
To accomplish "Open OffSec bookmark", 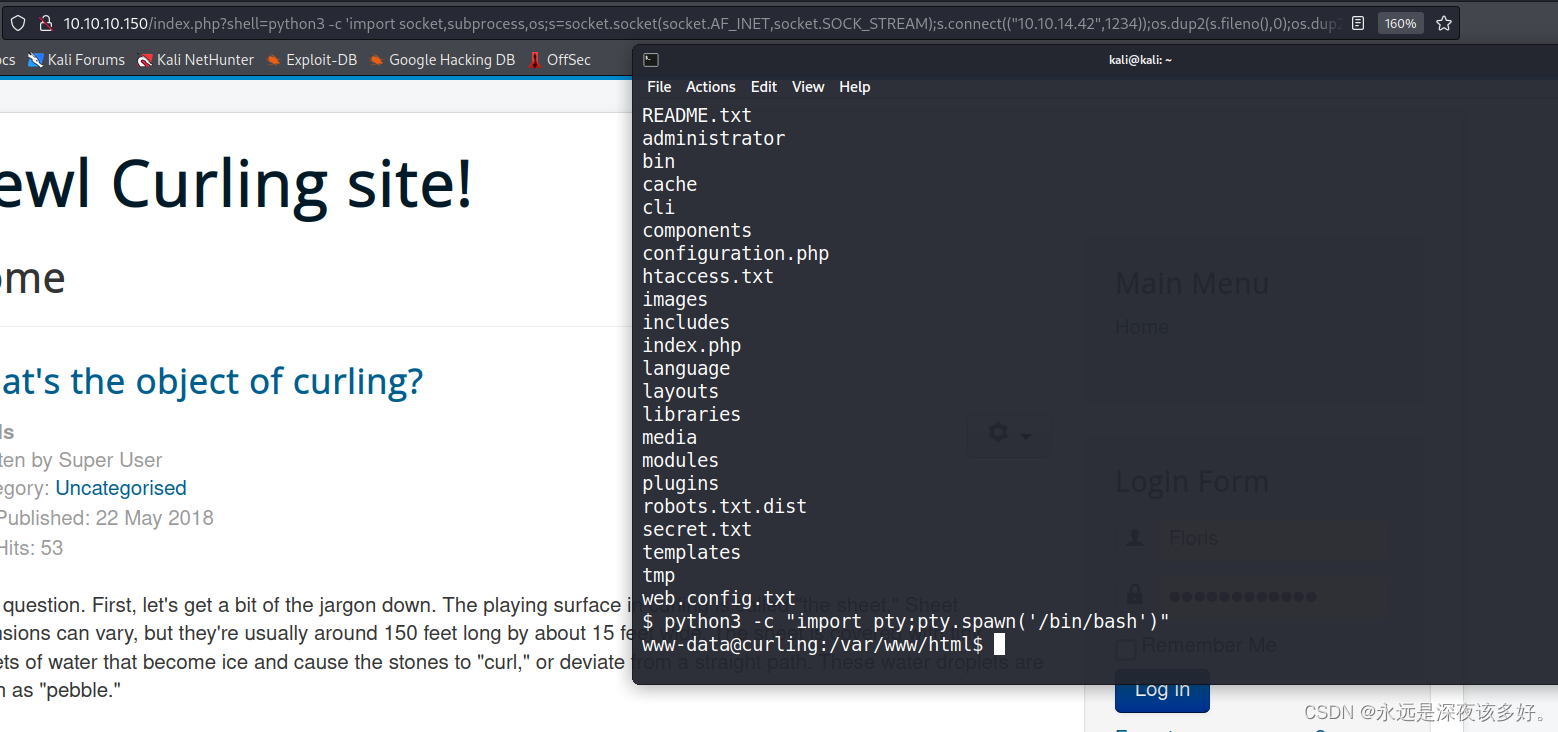I will (560, 60).
